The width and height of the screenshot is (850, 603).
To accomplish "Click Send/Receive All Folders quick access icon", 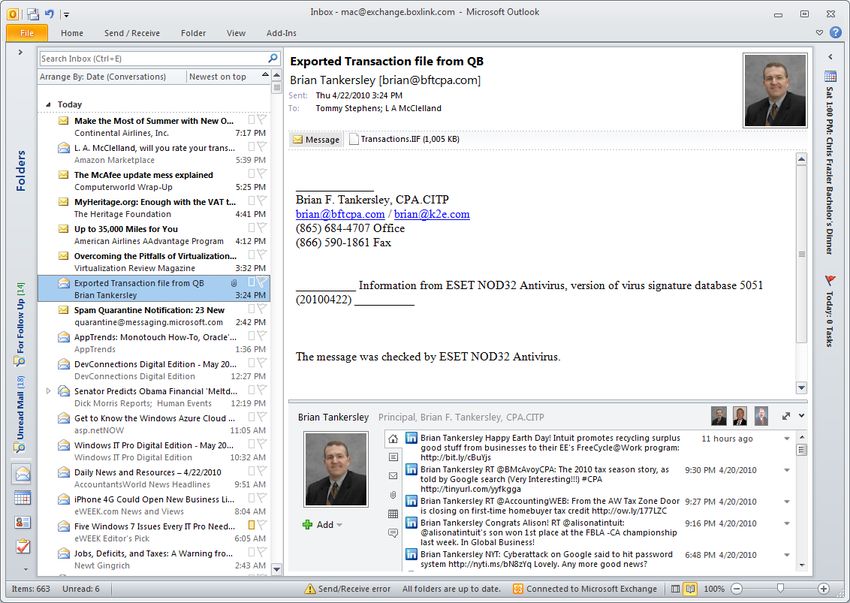I will [33, 14].
